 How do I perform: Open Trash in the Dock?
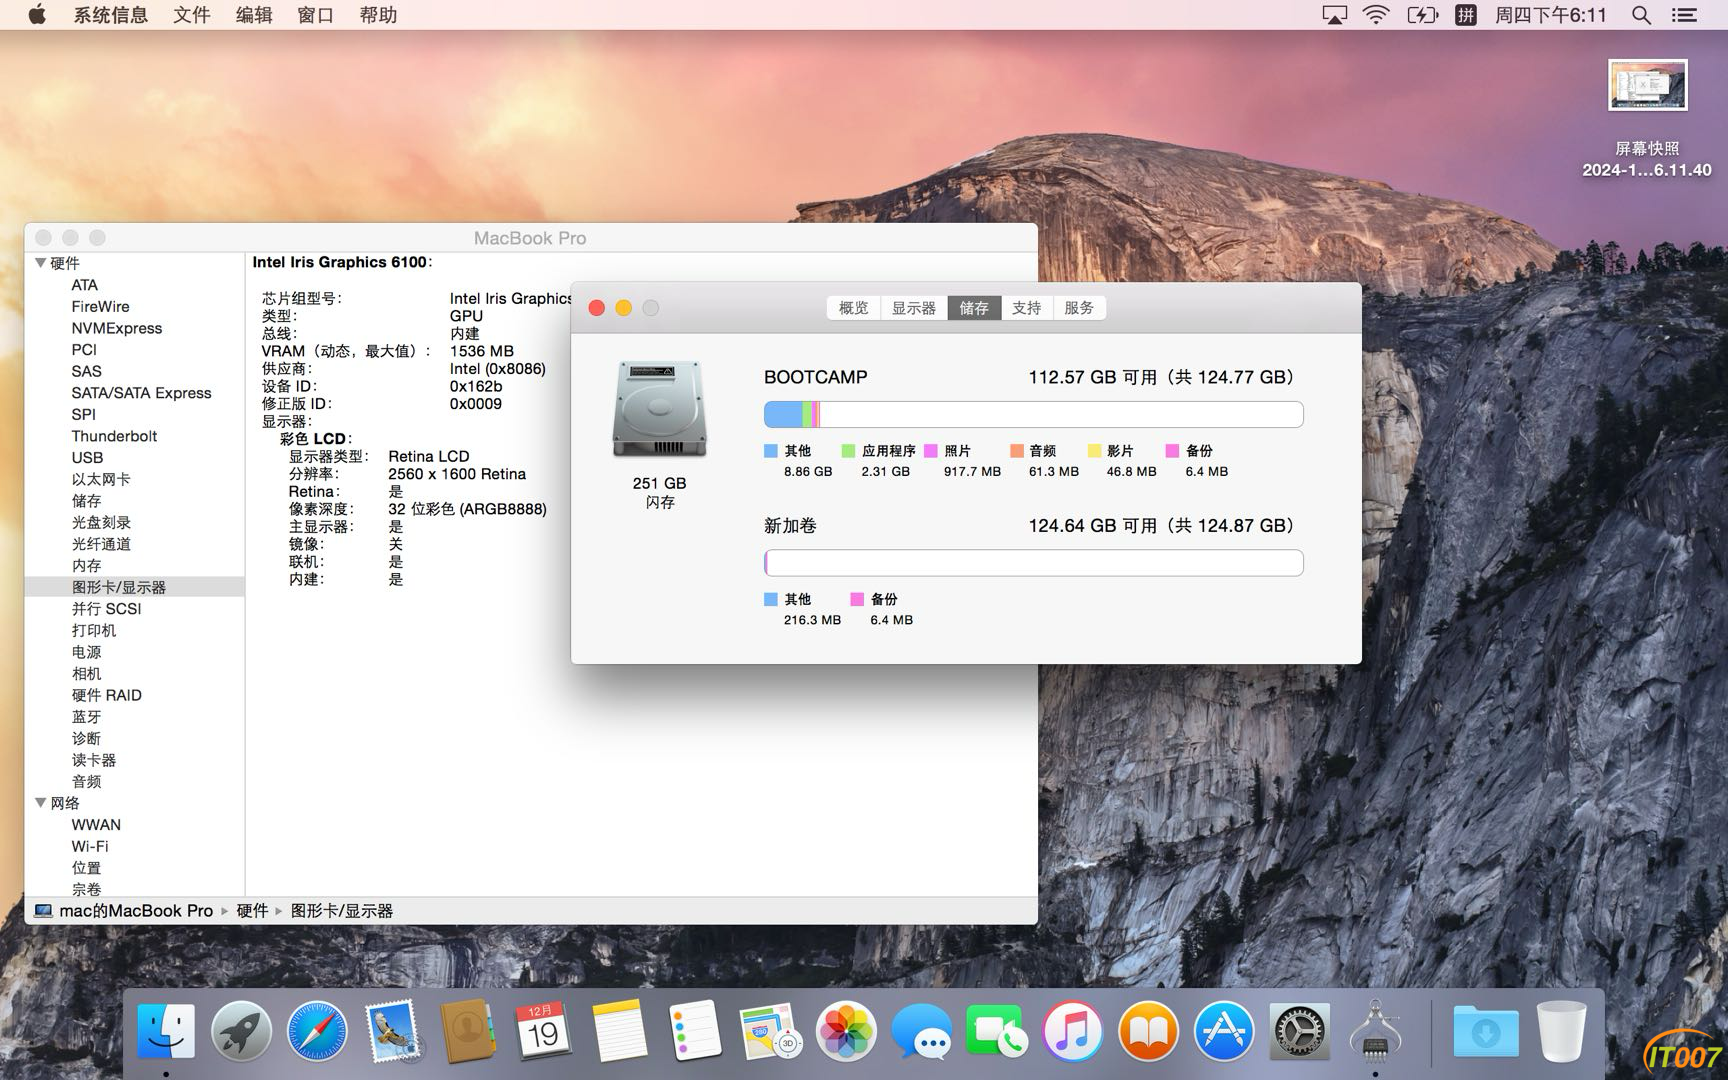tap(1561, 1031)
